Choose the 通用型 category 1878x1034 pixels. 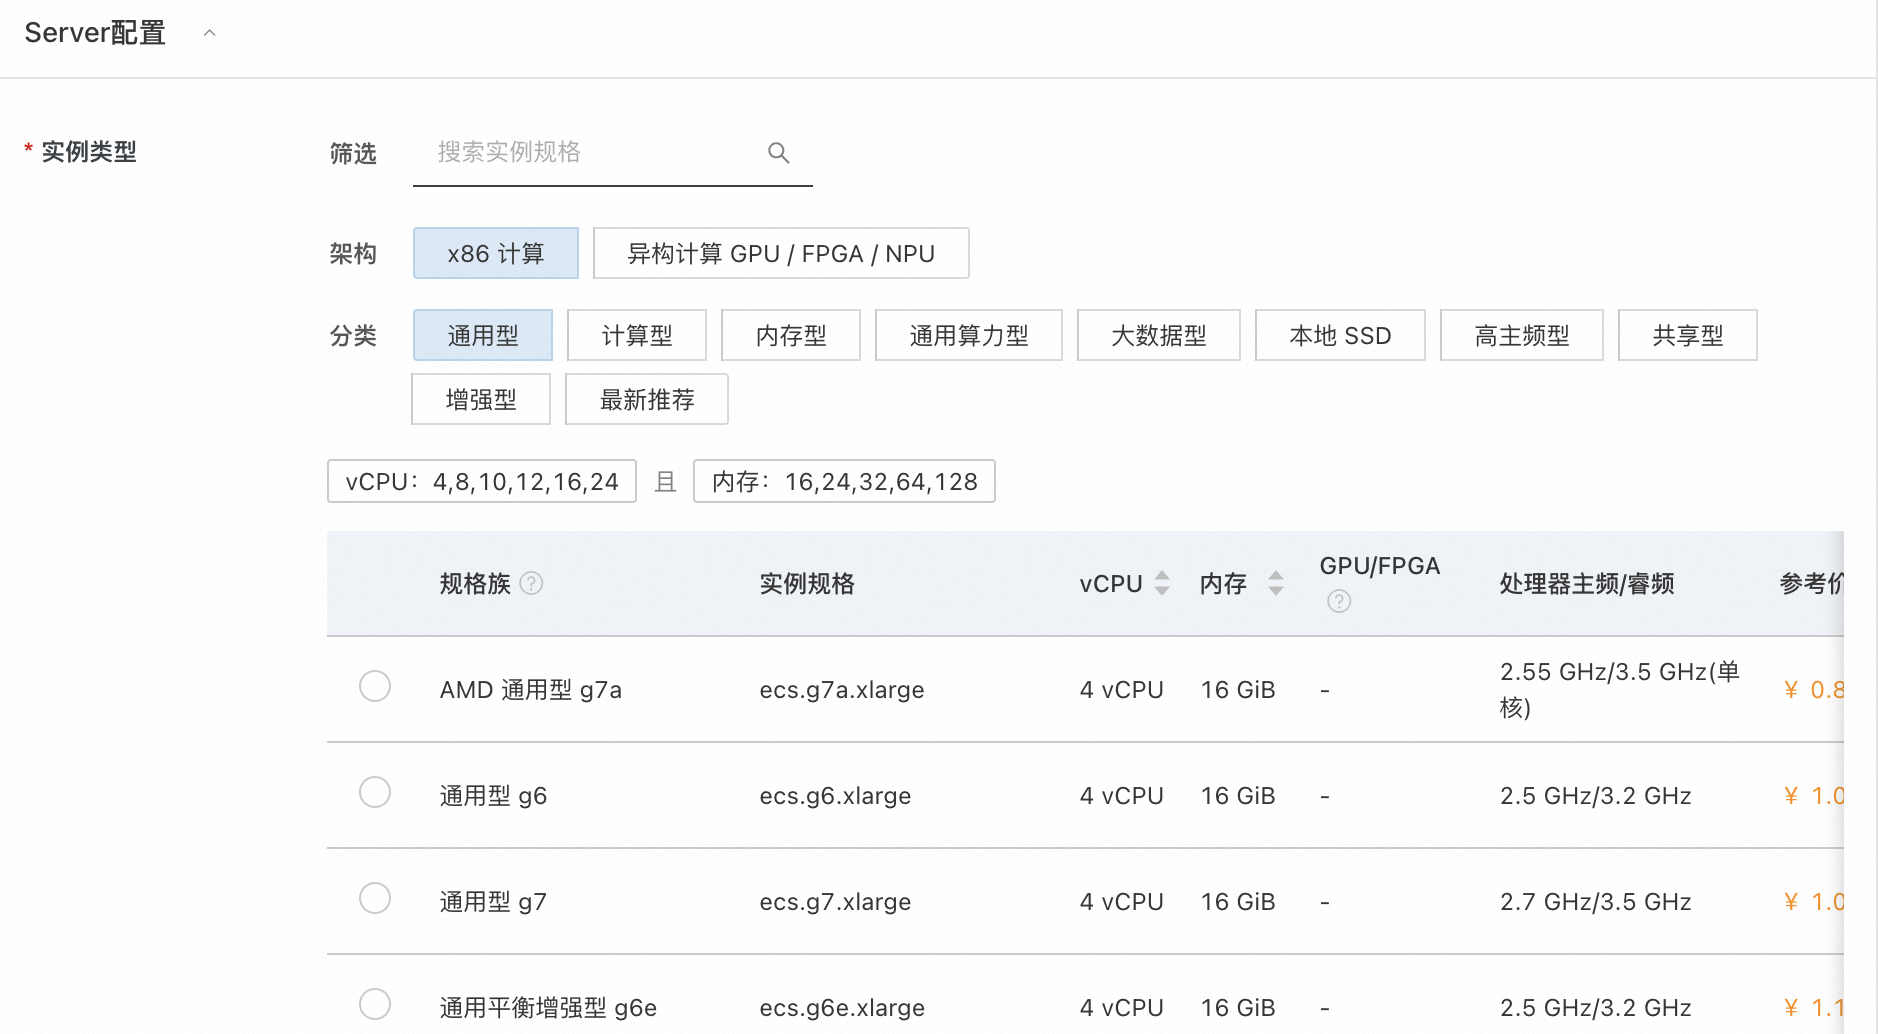(483, 335)
